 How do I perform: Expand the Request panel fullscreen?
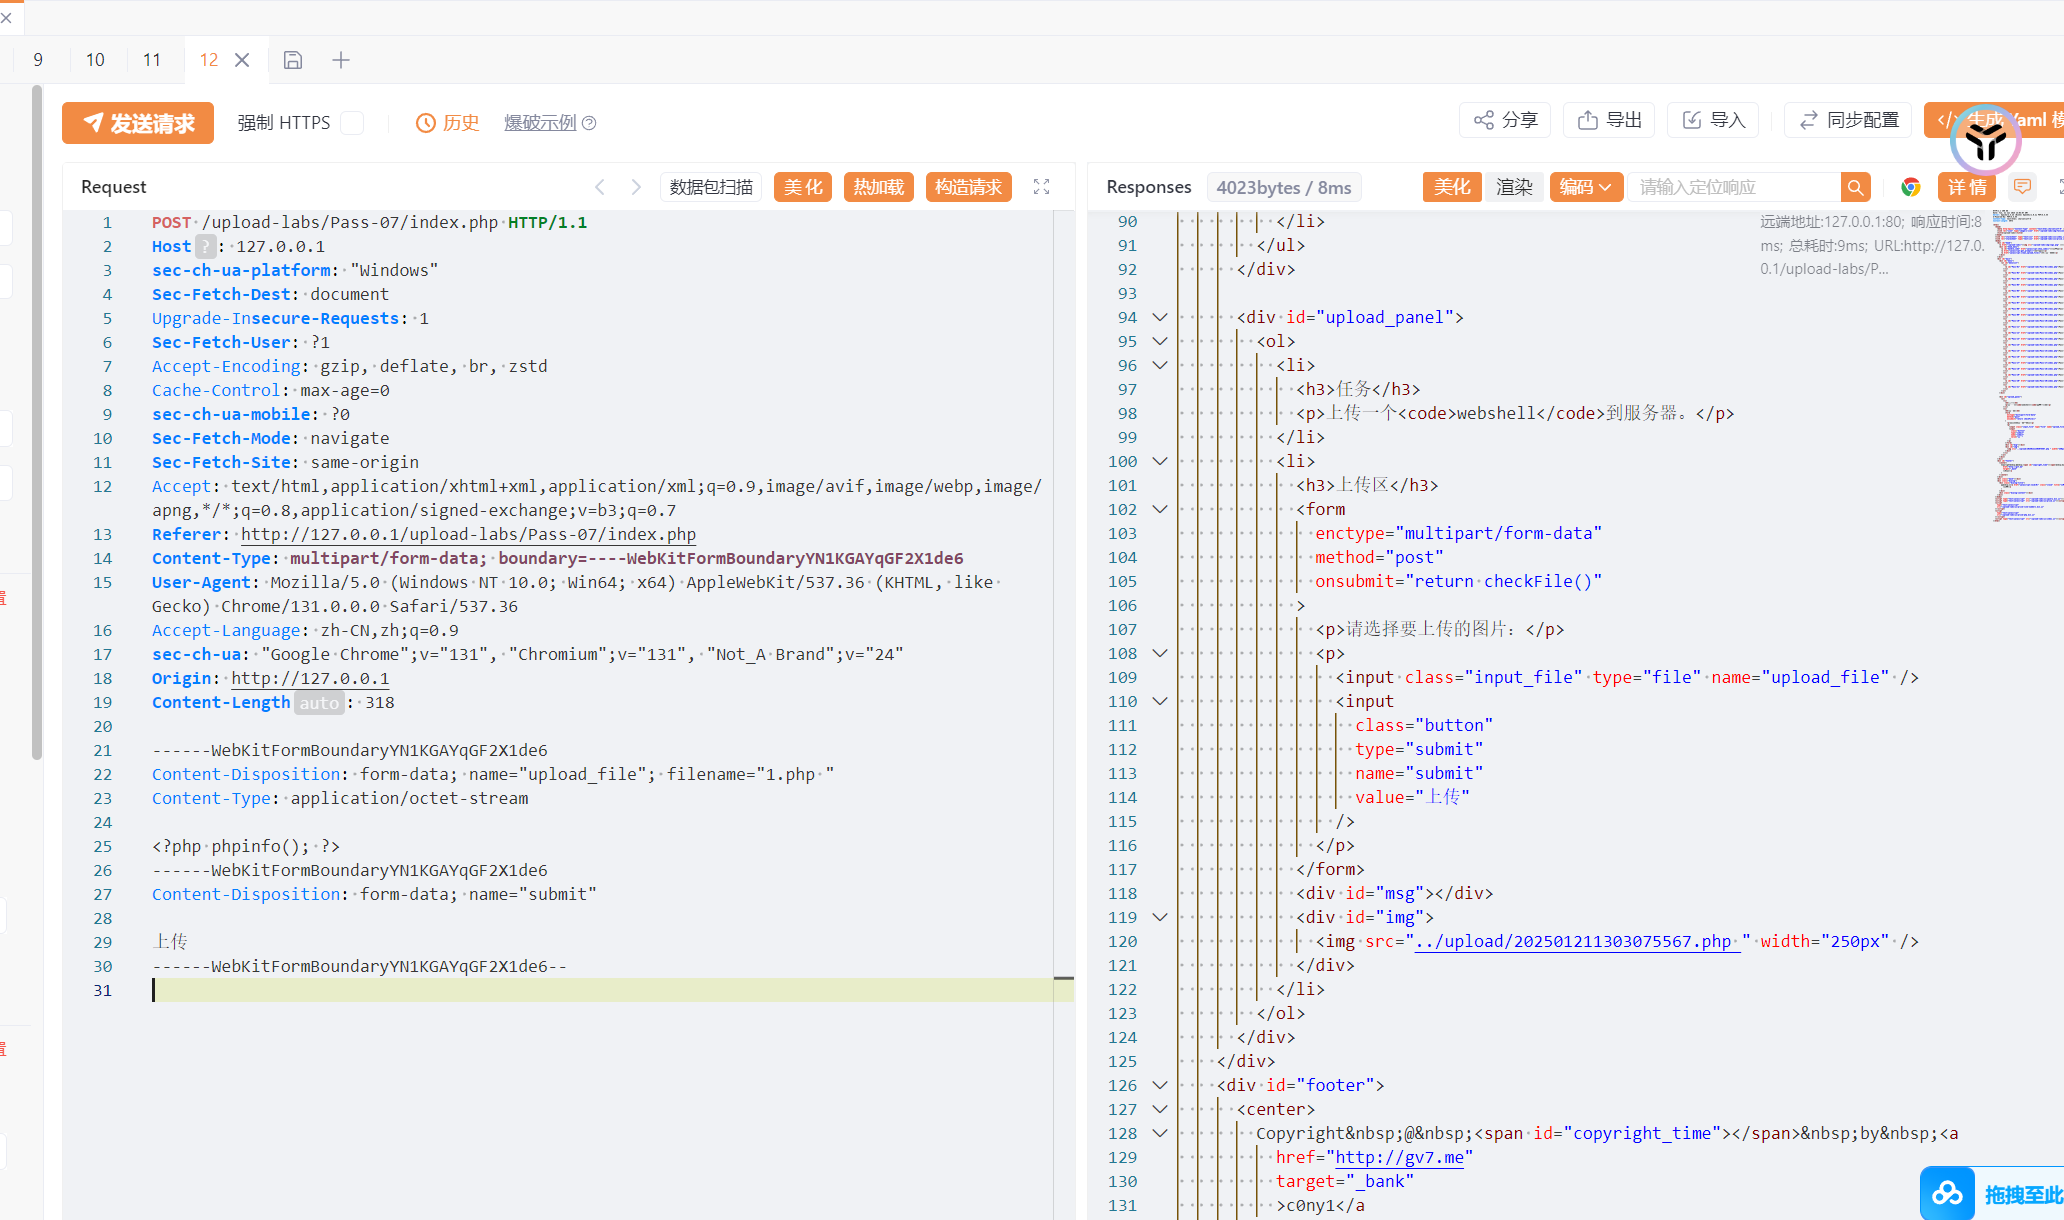[1041, 187]
